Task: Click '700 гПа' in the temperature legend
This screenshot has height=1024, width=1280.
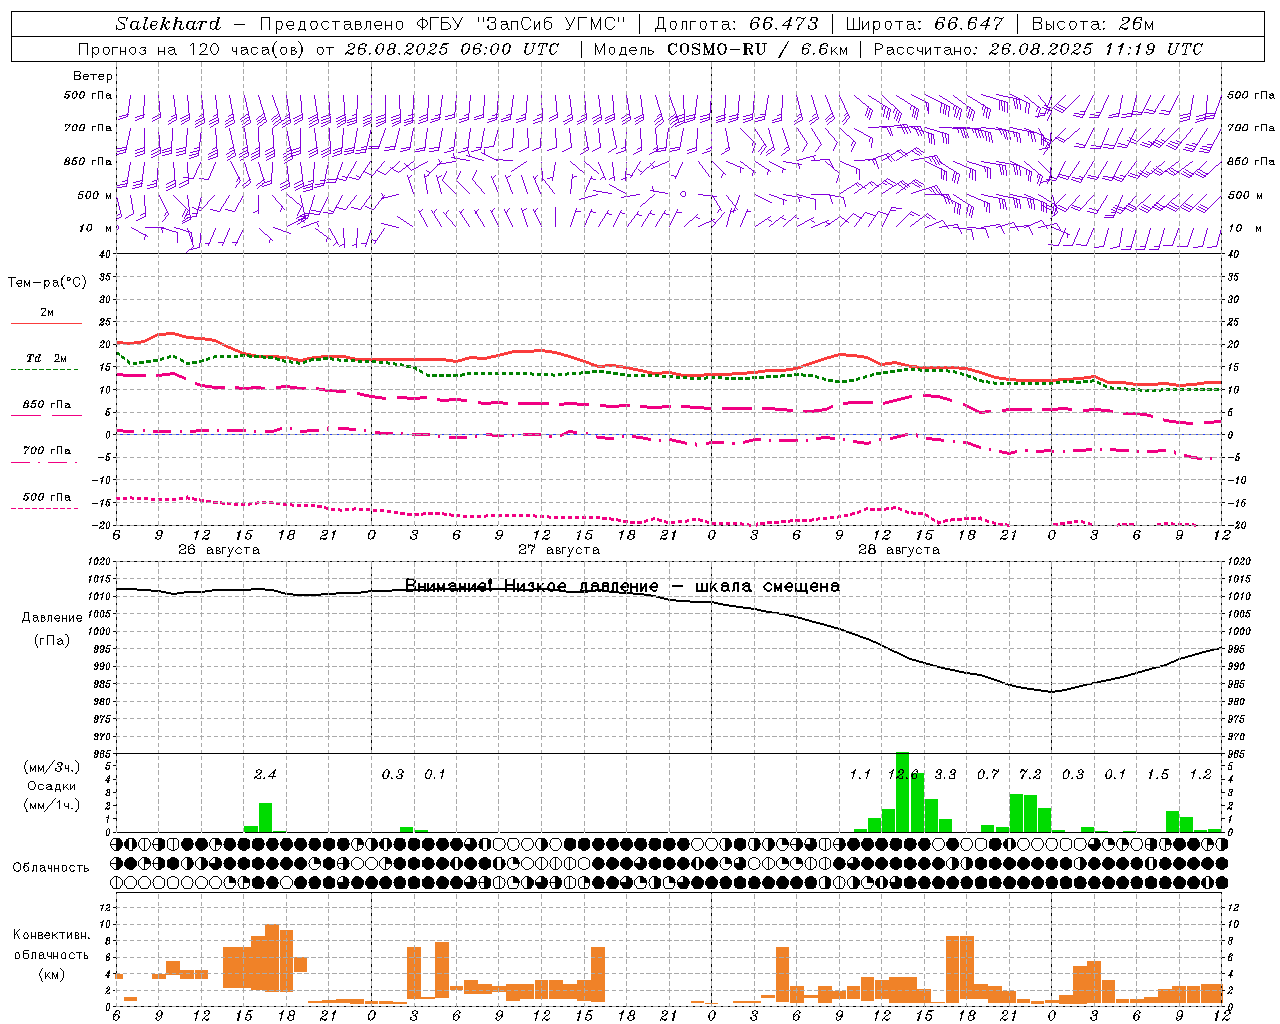Action: (x=47, y=451)
